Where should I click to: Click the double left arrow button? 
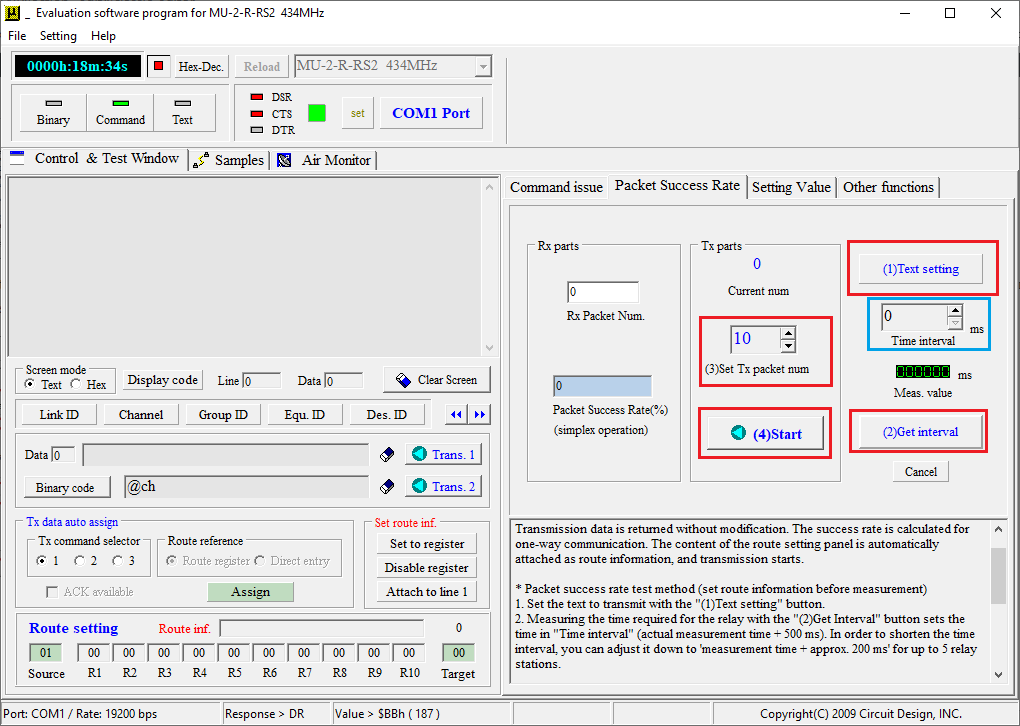(457, 414)
